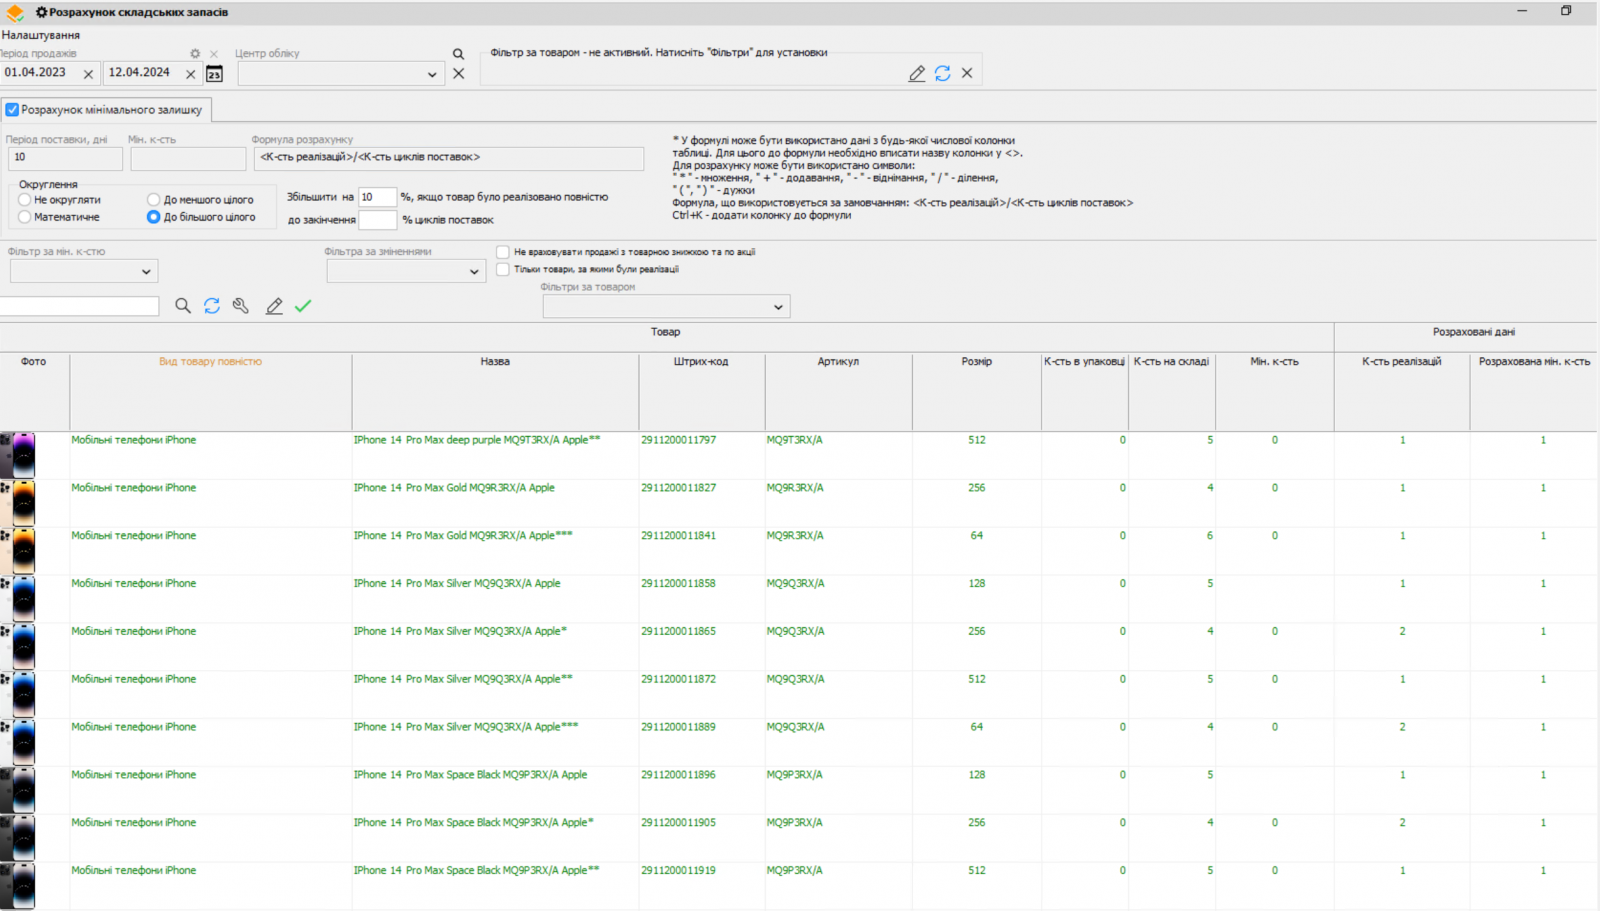Sort by the 'К-сть на складі' column header
Image resolution: width=1600 pixels, height=911 pixels.
pyautogui.click(x=1171, y=362)
